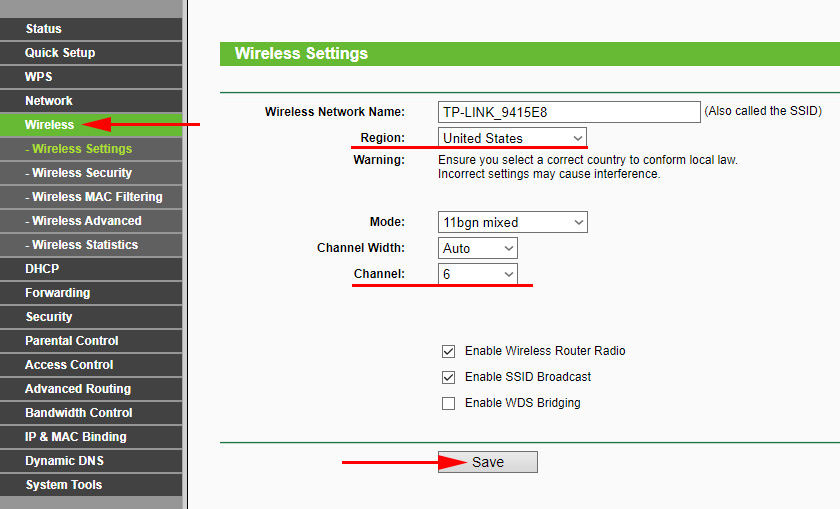The image size is (840, 509).
Task: Click the Wireless Network Name field
Action: coord(568,112)
